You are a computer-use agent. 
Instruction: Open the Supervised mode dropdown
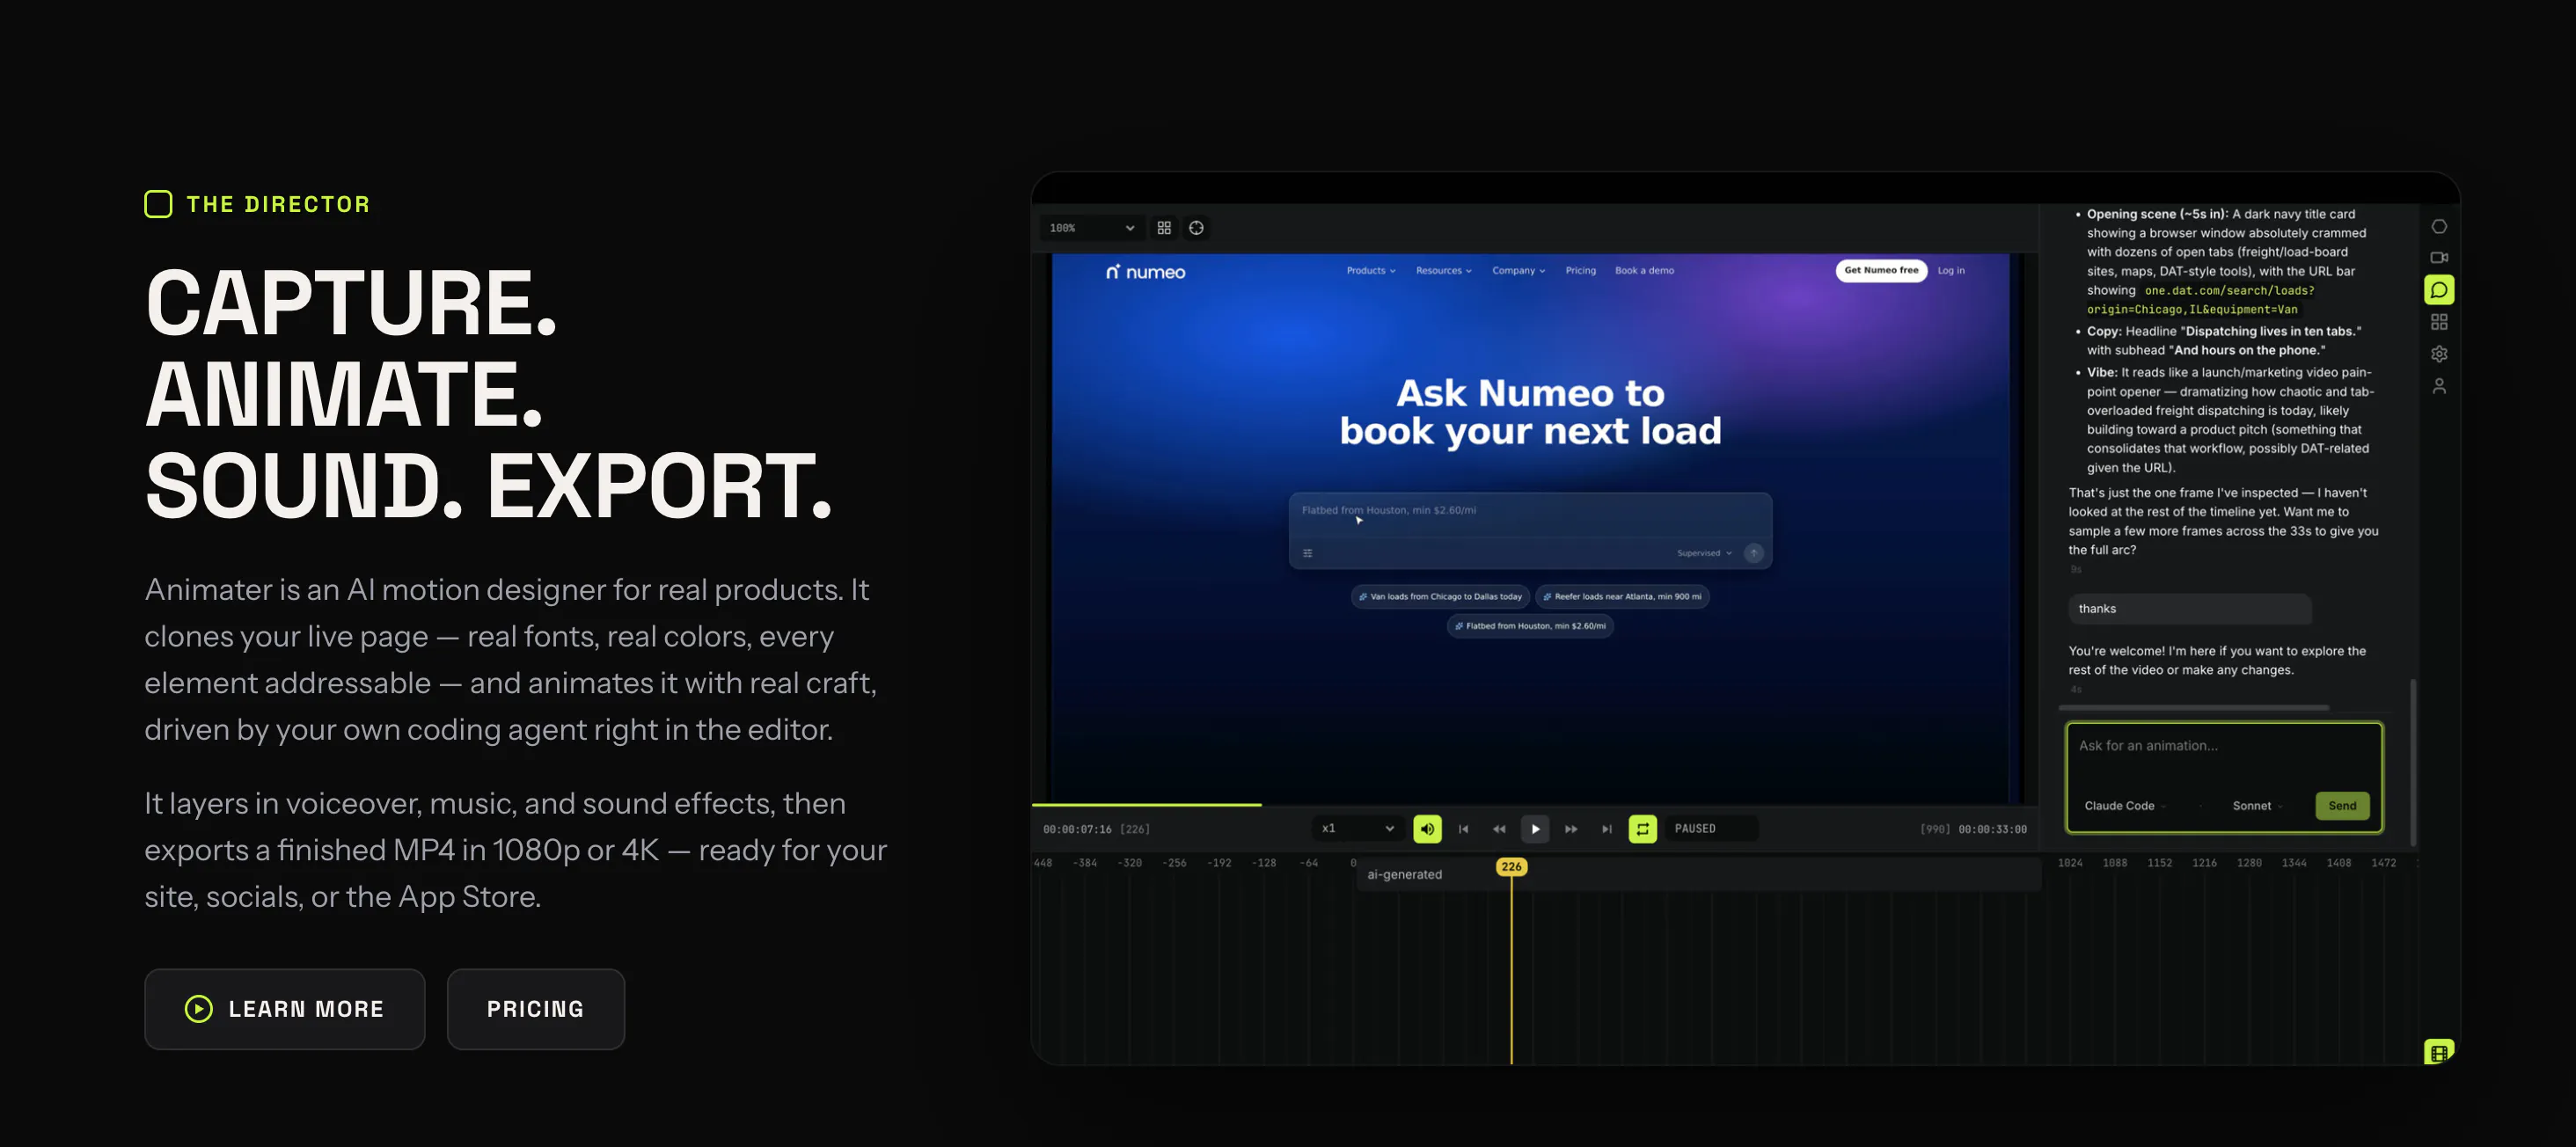click(1704, 553)
